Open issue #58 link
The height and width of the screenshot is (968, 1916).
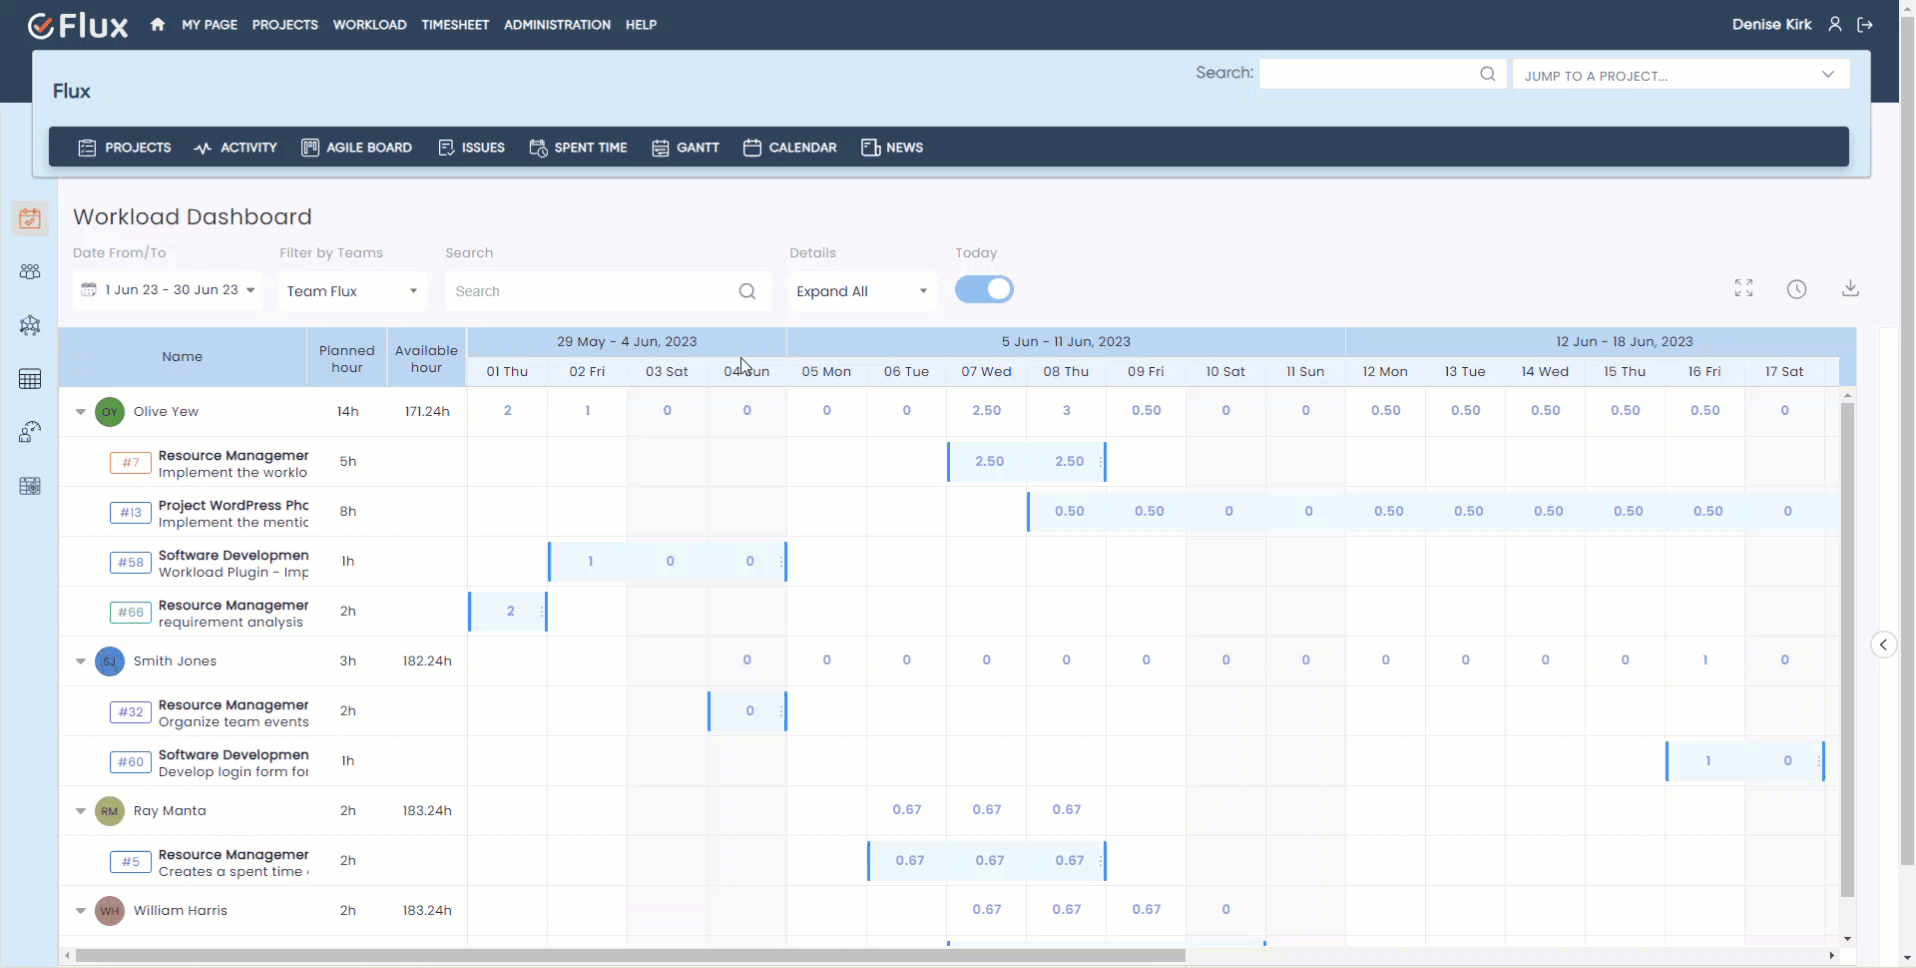[131, 562]
